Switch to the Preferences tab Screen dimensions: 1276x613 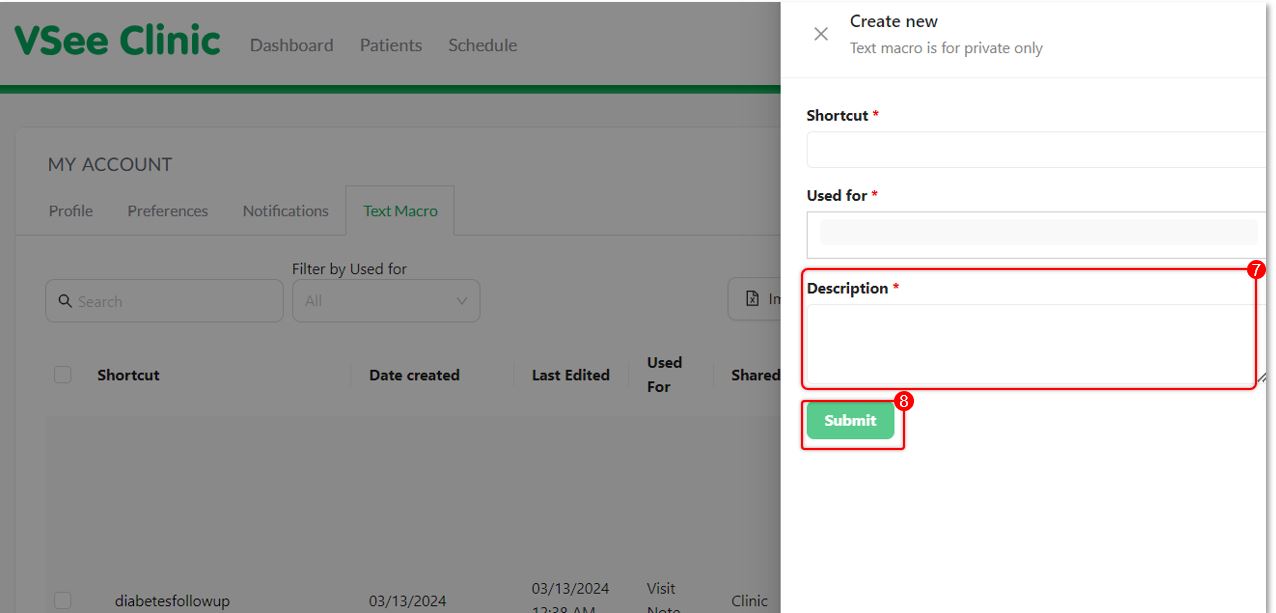168,211
